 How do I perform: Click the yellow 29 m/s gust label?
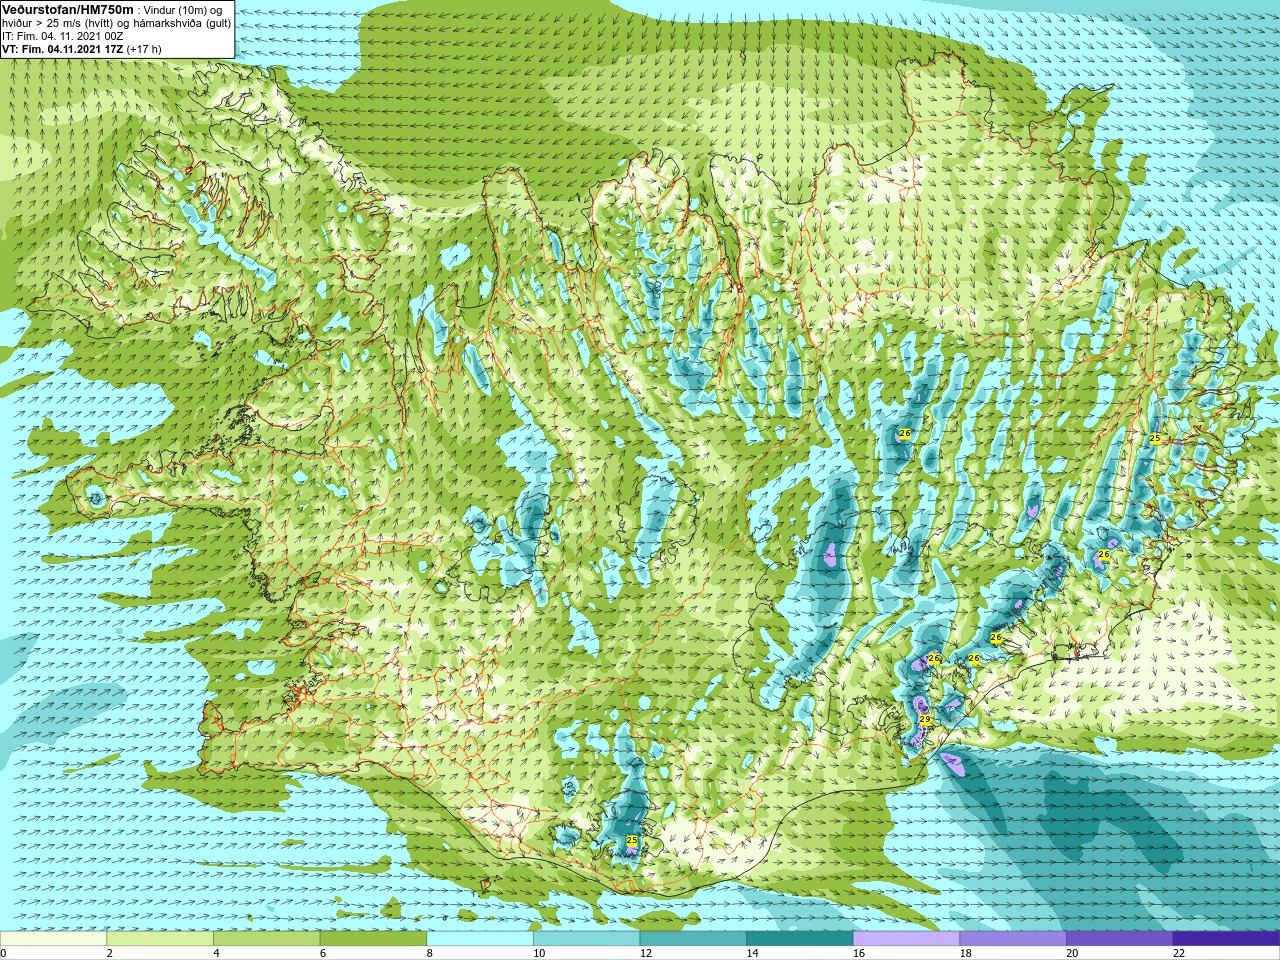[x=925, y=720]
